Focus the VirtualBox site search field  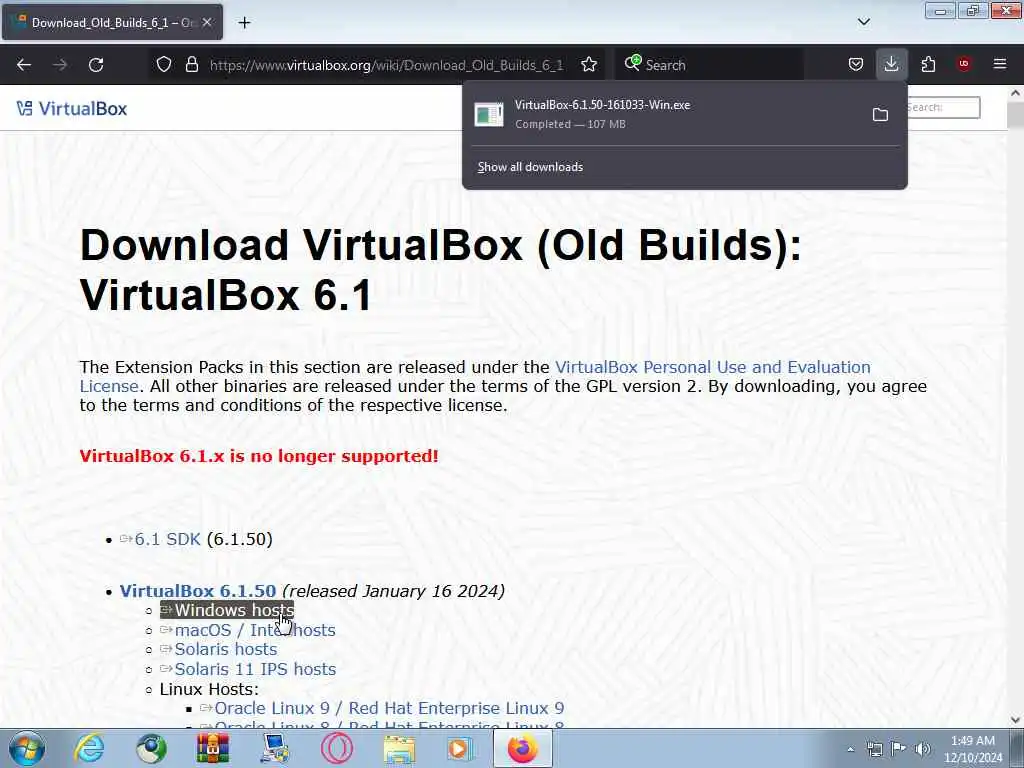pyautogui.click(x=943, y=108)
